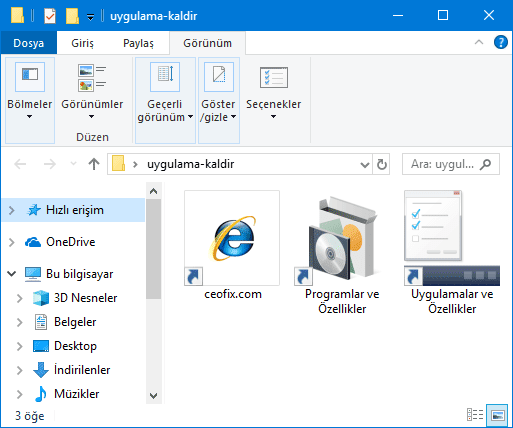Switch to the Giriş tab

pos(82,43)
